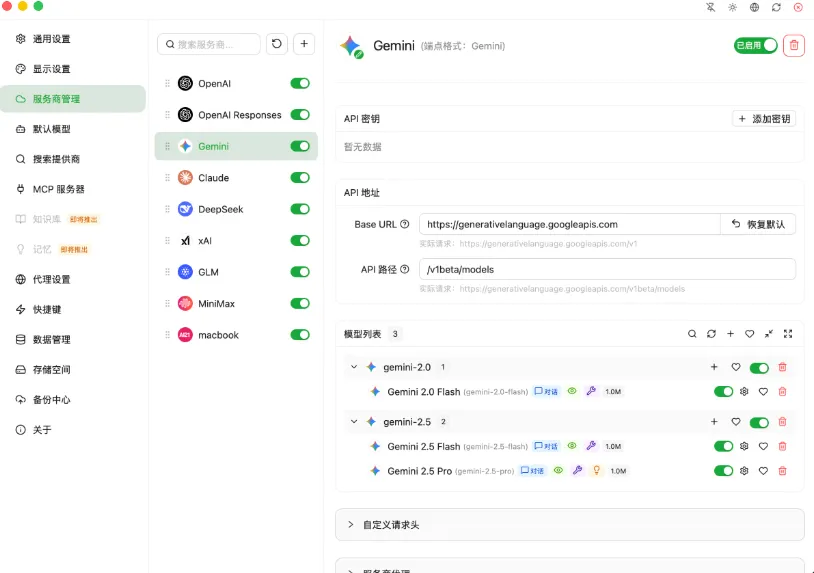Click the reasoning lightbulb on Gemini 2.5 Pro
The image size is (814, 573).
pos(596,470)
